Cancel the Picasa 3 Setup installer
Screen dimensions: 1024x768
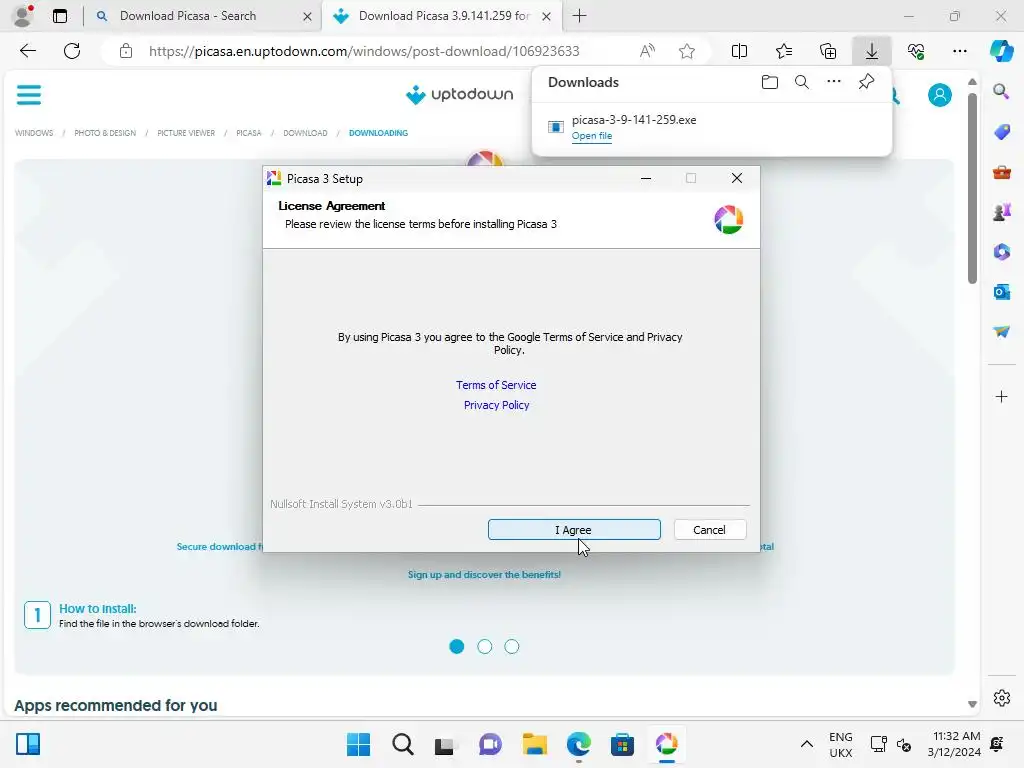coord(709,530)
